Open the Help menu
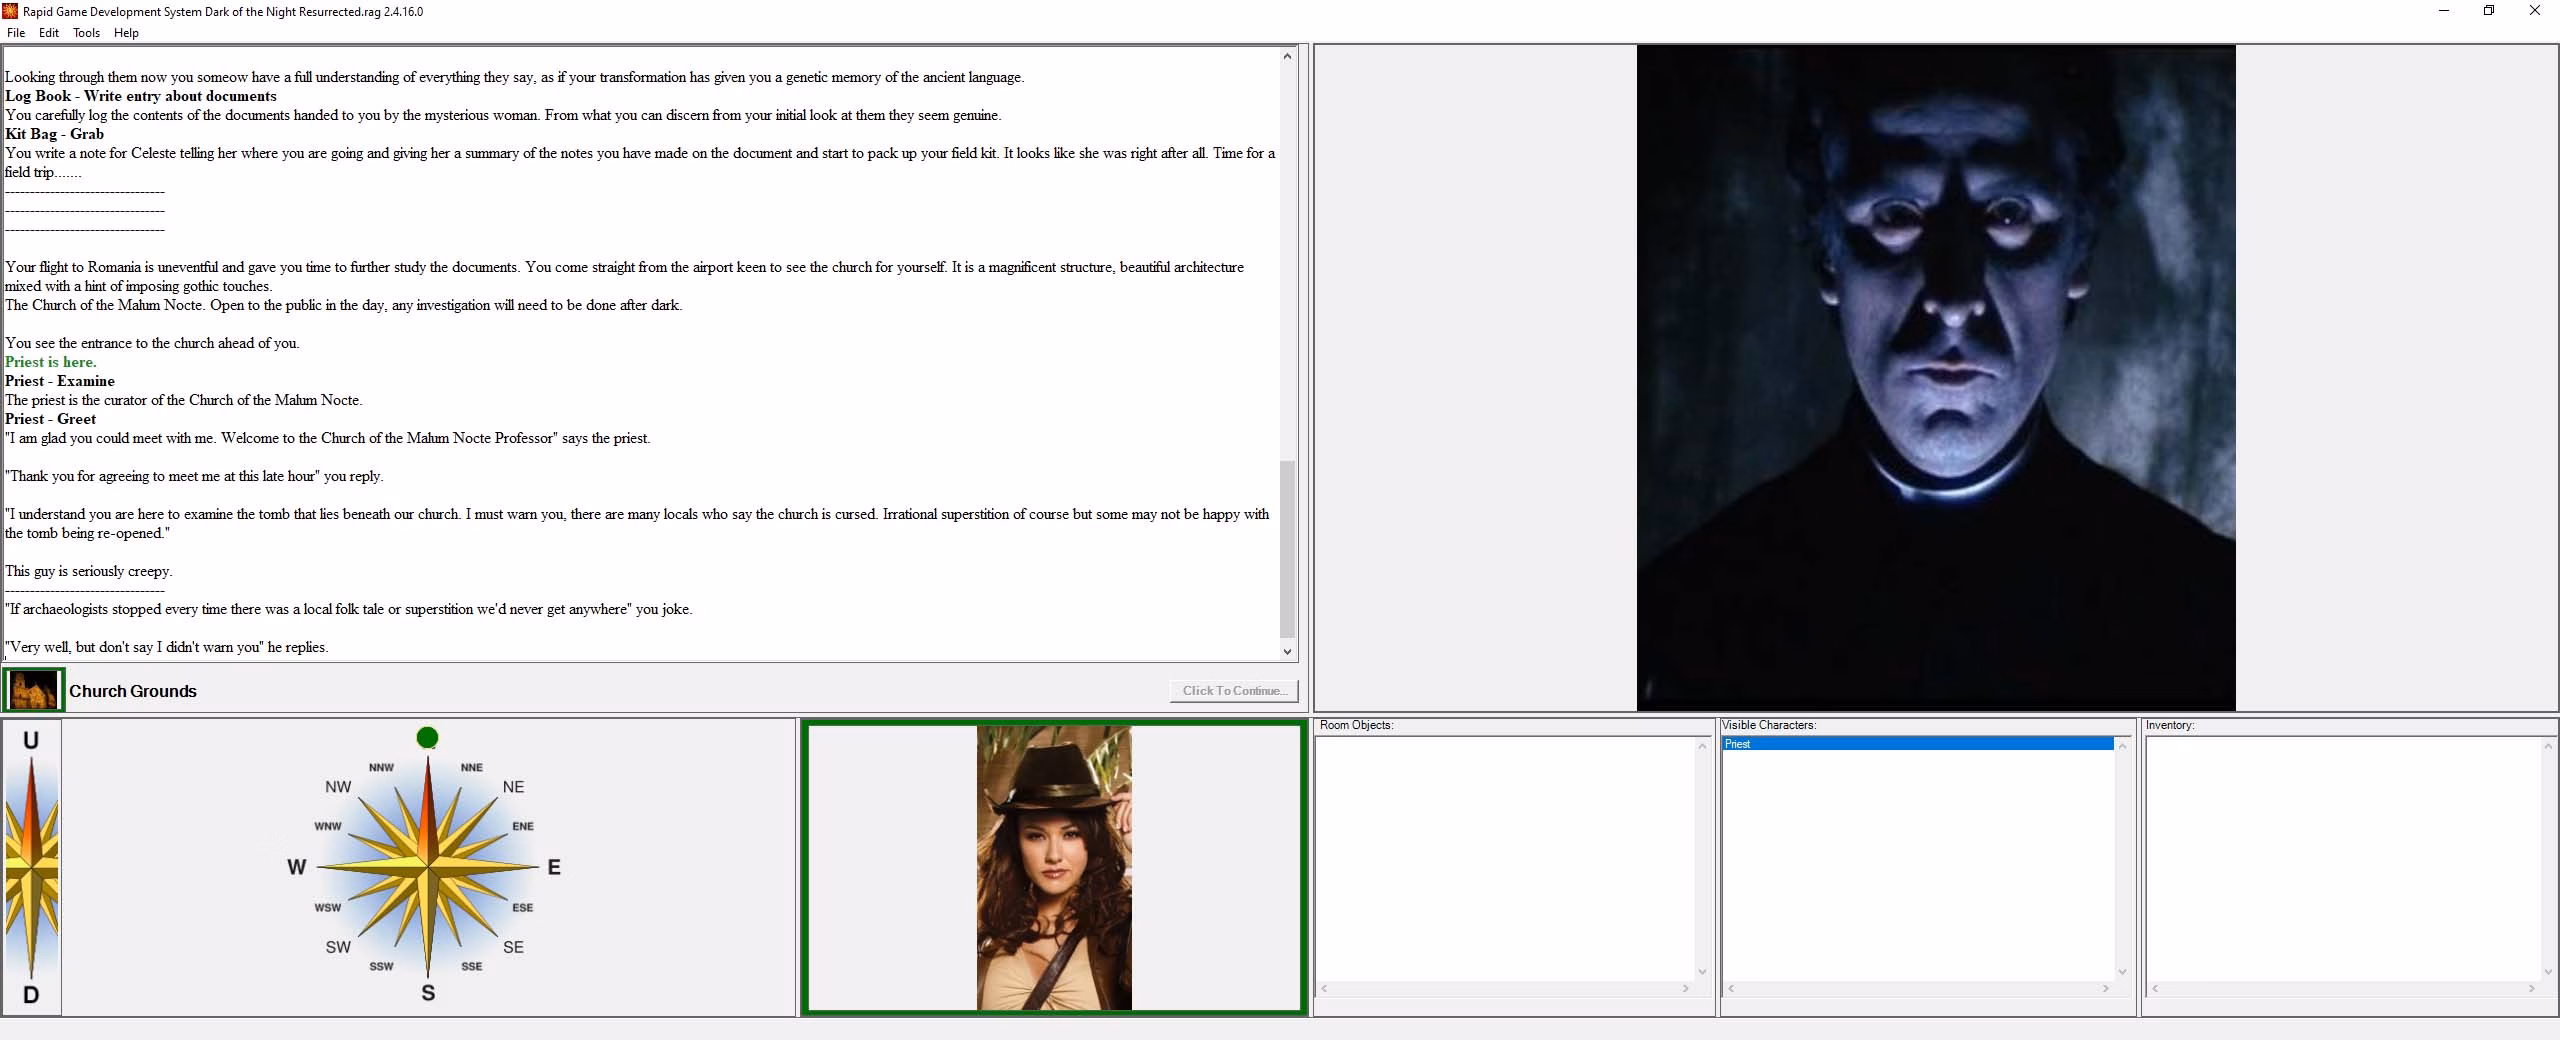Screen dimensions: 2560x1040 (x=126, y=33)
